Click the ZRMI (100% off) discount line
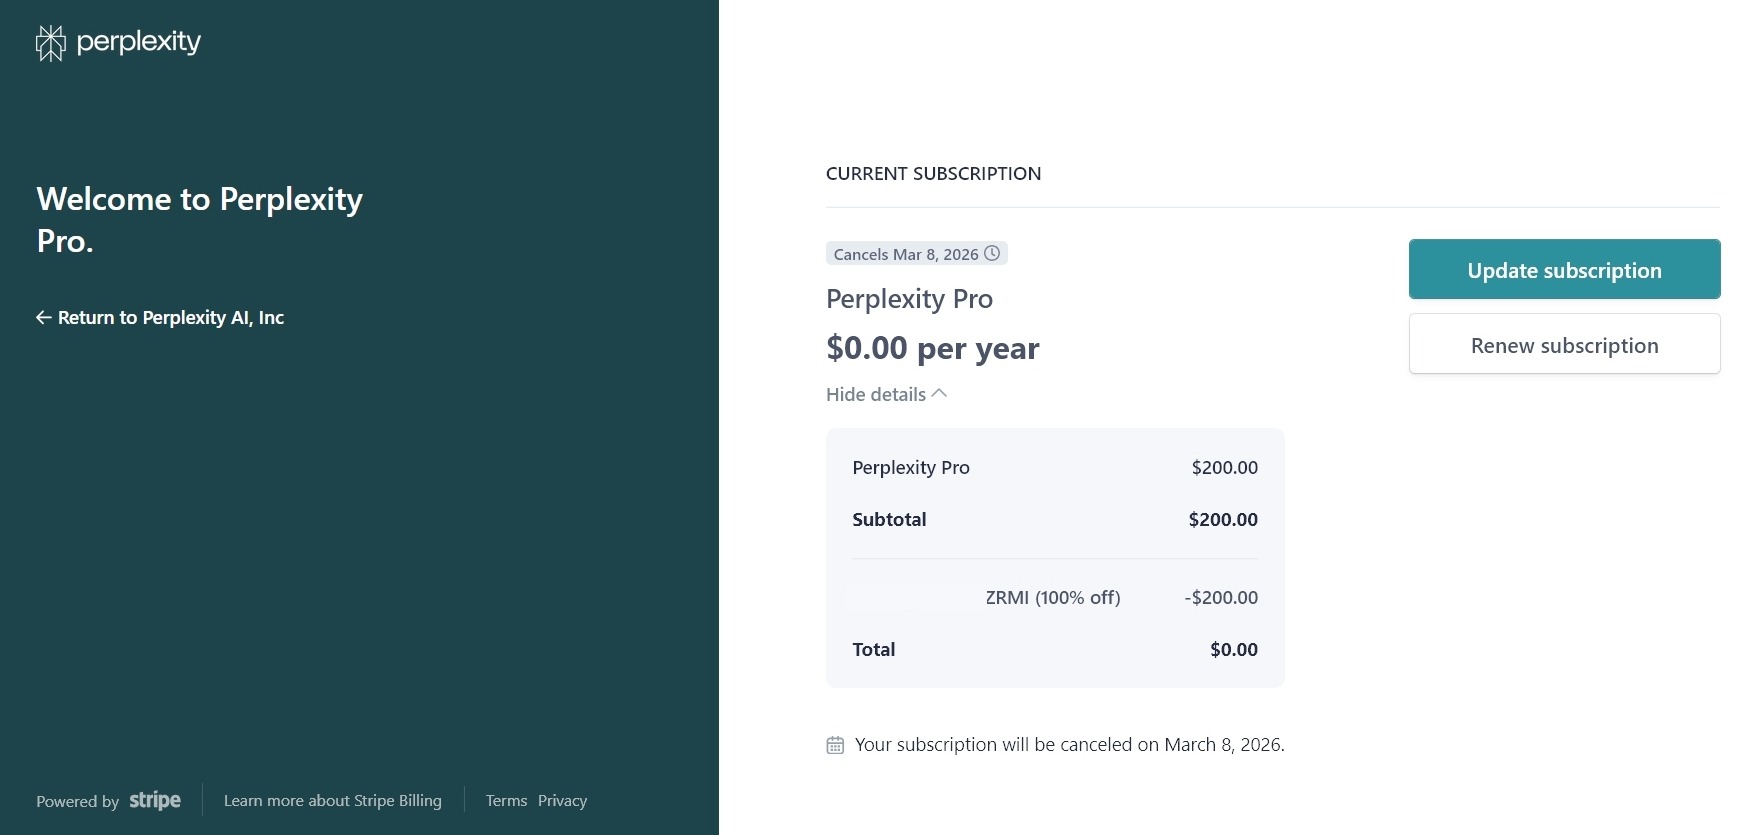The image size is (1756, 835). 1052,598
